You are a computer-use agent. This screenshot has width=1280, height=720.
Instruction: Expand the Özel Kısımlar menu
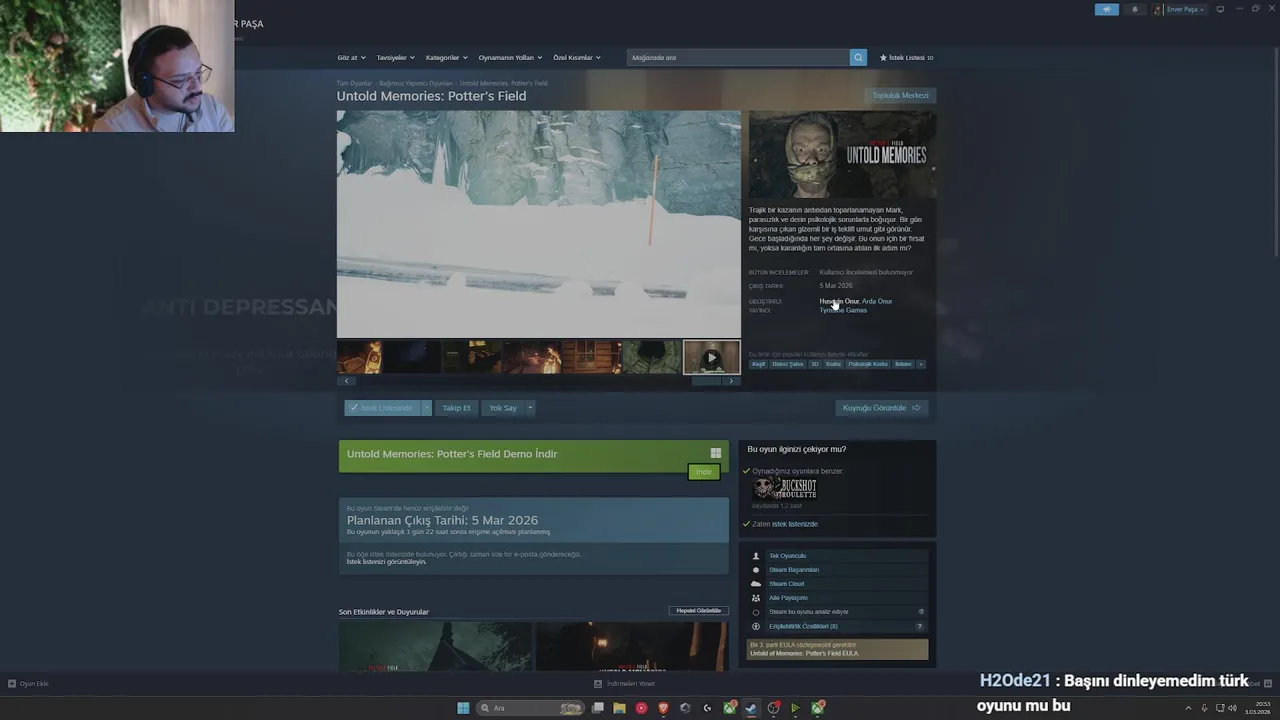(x=577, y=58)
